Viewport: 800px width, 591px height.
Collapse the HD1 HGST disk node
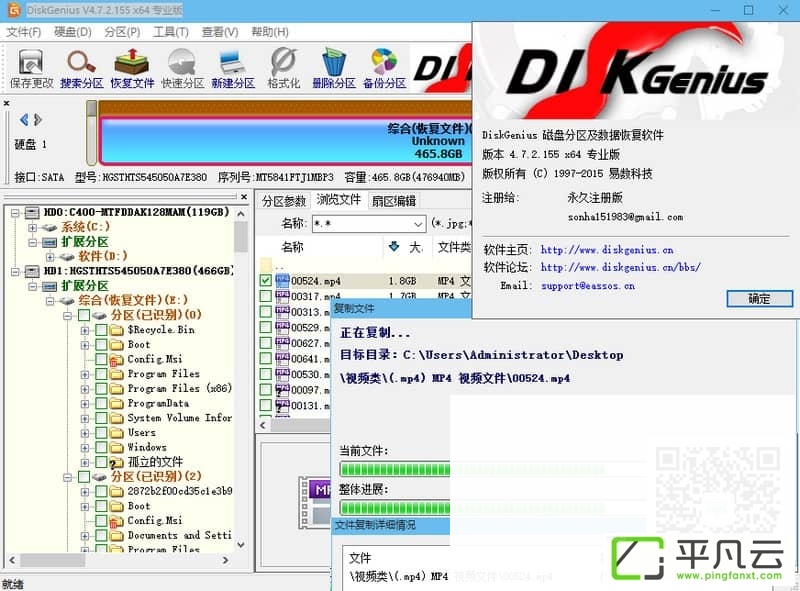tap(15, 271)
